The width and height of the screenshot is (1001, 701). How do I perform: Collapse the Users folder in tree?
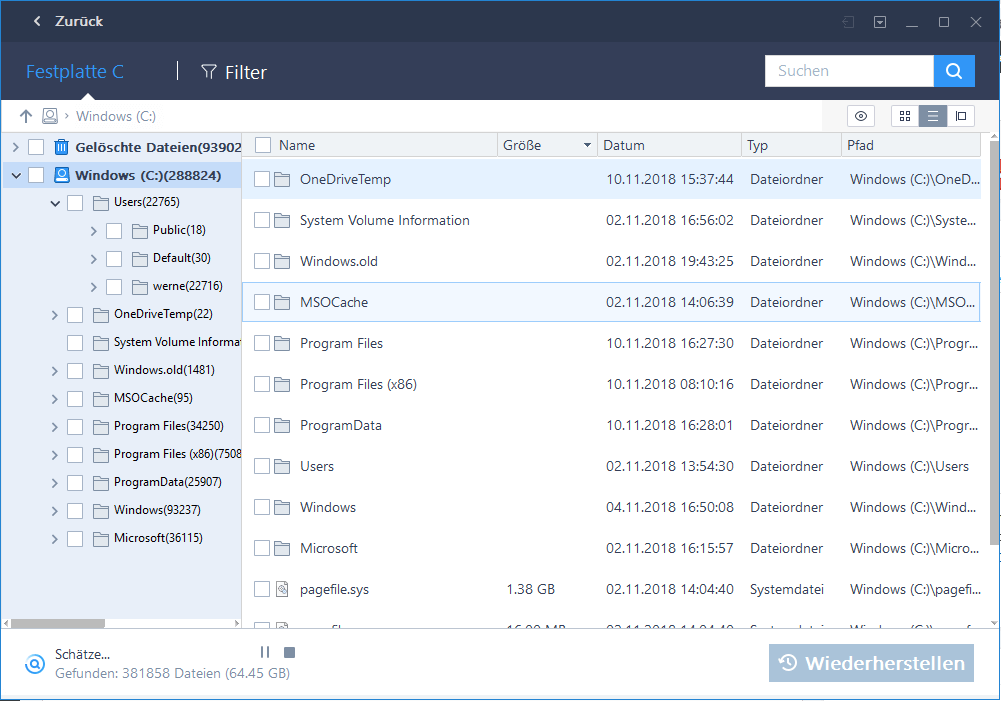pyautogui.click(x=55, y=203)
